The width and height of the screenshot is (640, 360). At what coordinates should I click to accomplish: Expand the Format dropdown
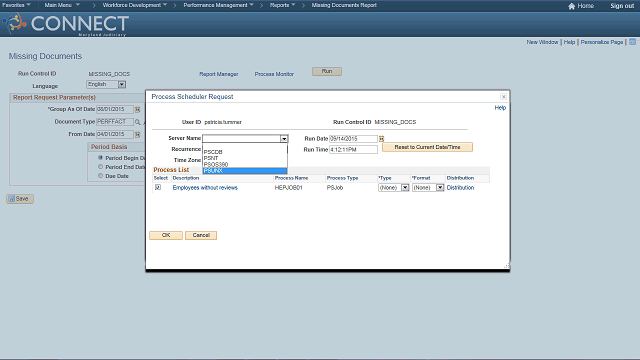pyautogui.click(x=440, y=188)
